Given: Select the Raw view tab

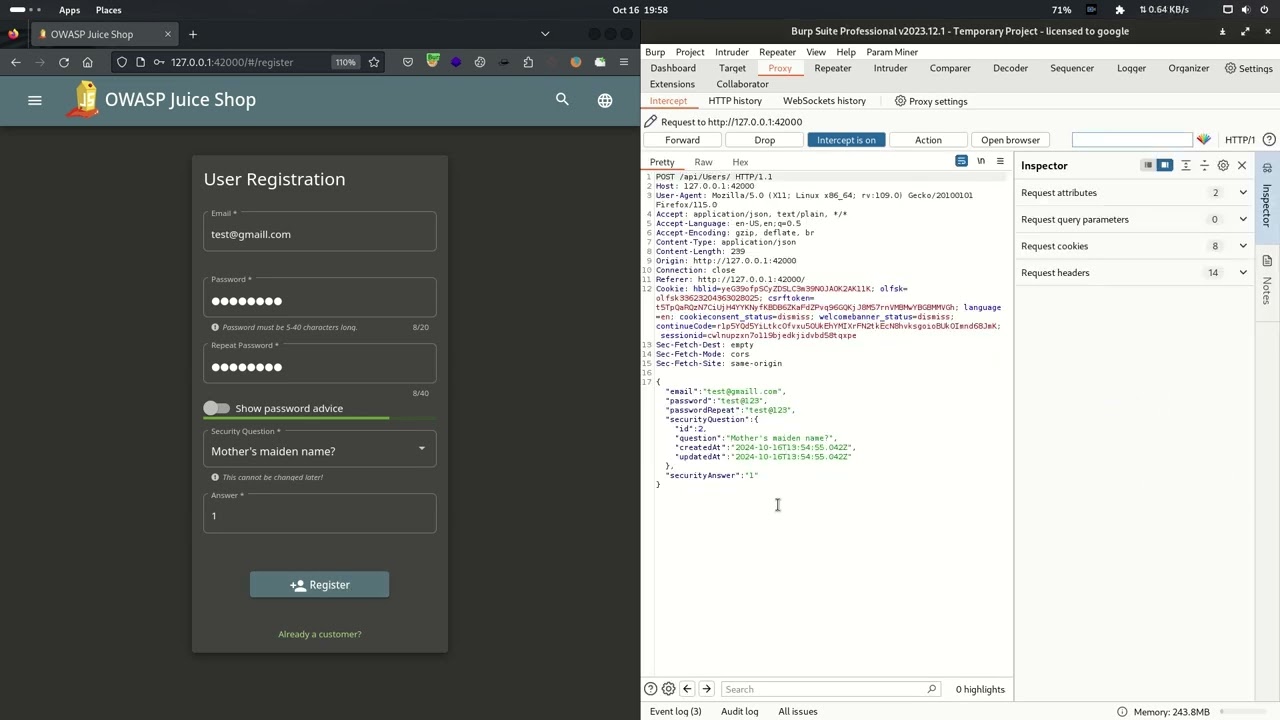Looking at the screenshot, I should coord(704,162).
